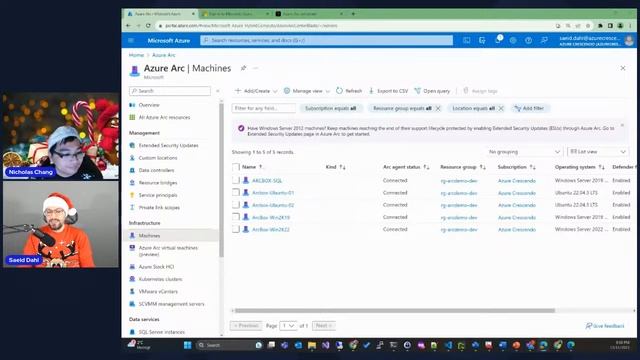640x360 pixels.
Task: Open Azure Stack HCI
Action: (156, 267)
